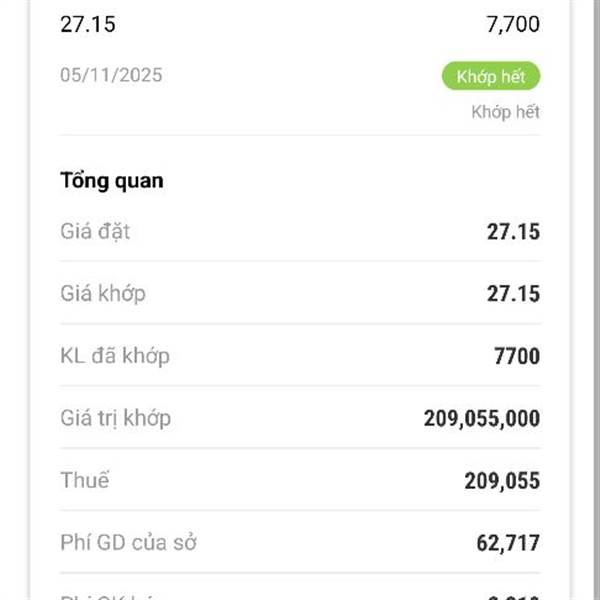Tap the partially visible fee value at bottom
Viewport: 600px width, 600px height.
514,596
